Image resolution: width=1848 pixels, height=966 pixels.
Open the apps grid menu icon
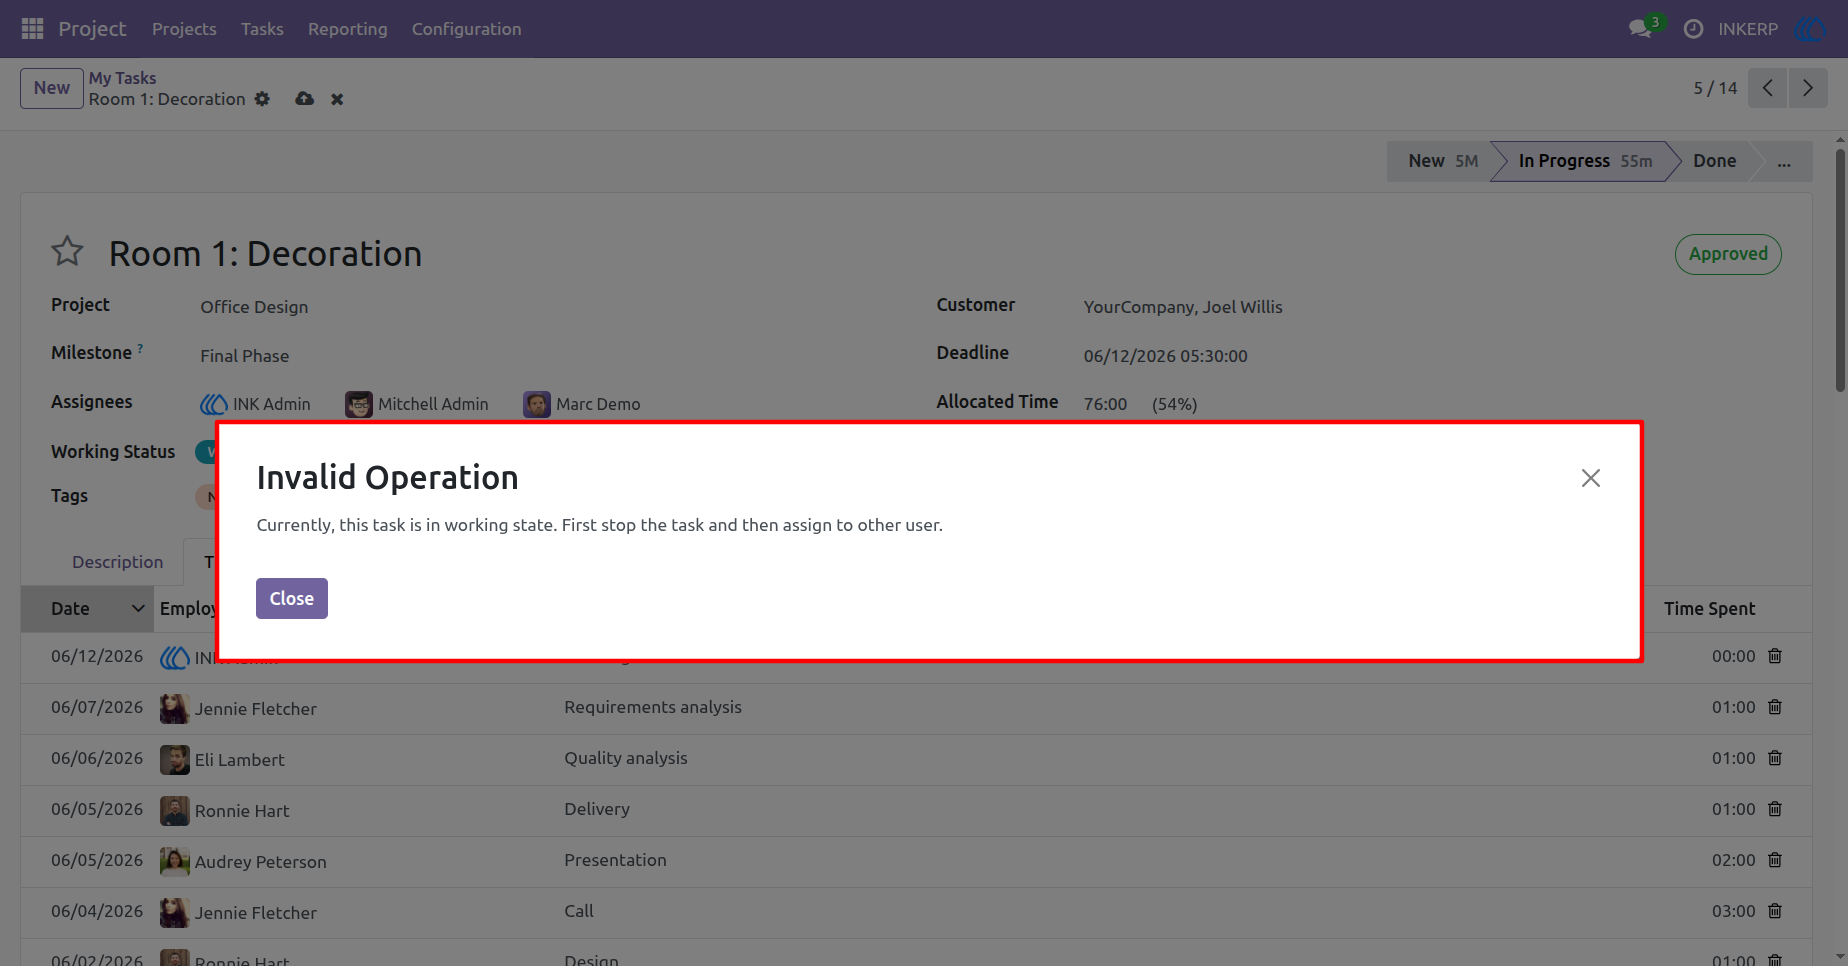[32, 29]
